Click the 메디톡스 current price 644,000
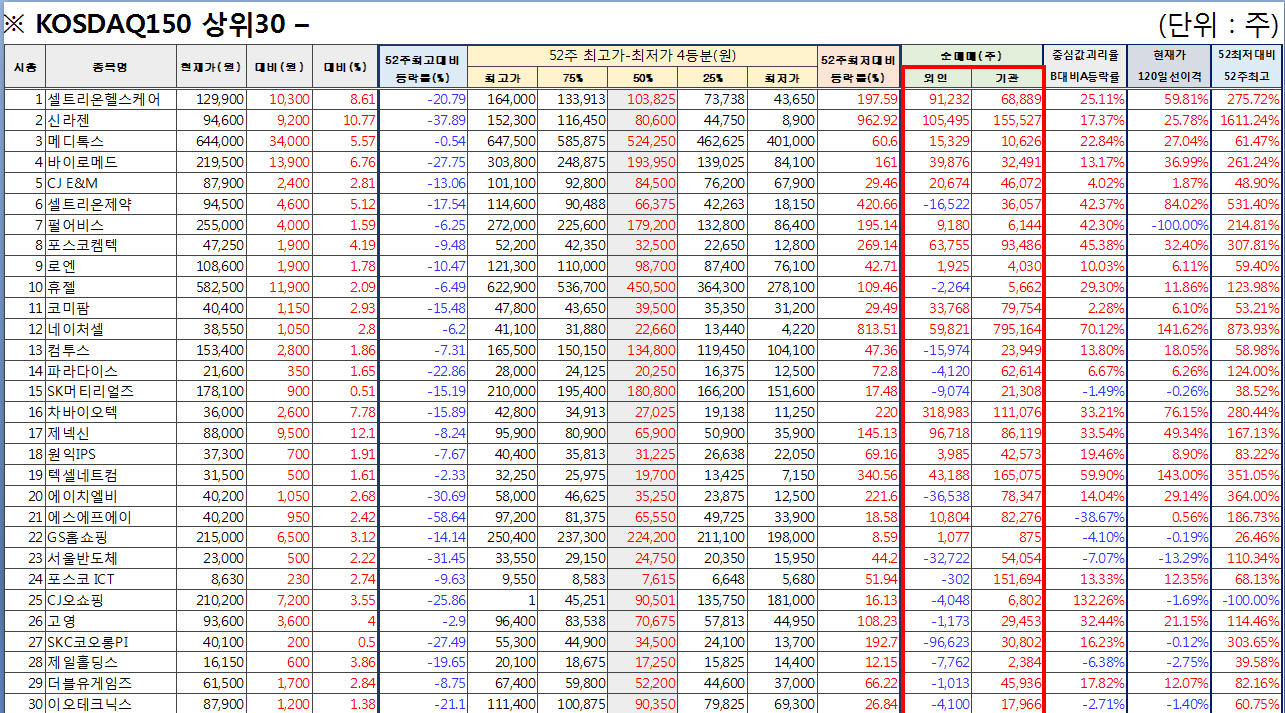The width and height of the screenshot is (1285, 713). [x=218, y=141]
